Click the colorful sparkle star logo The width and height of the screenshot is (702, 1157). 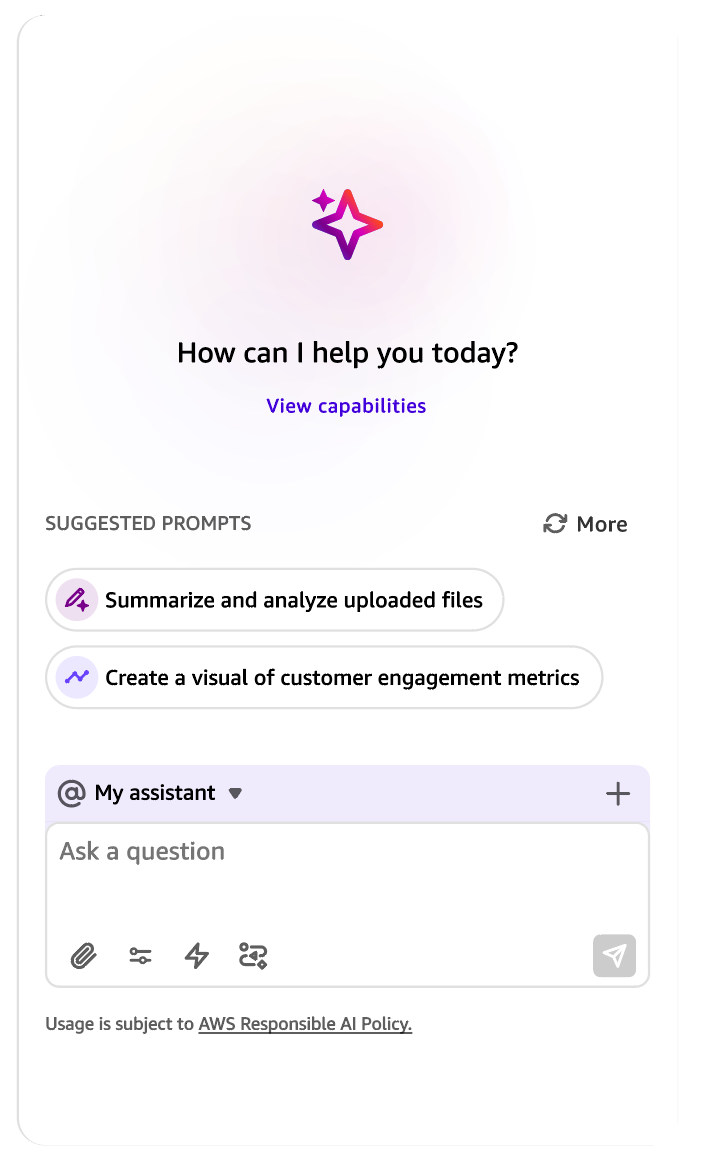click(x=347, y=224)
